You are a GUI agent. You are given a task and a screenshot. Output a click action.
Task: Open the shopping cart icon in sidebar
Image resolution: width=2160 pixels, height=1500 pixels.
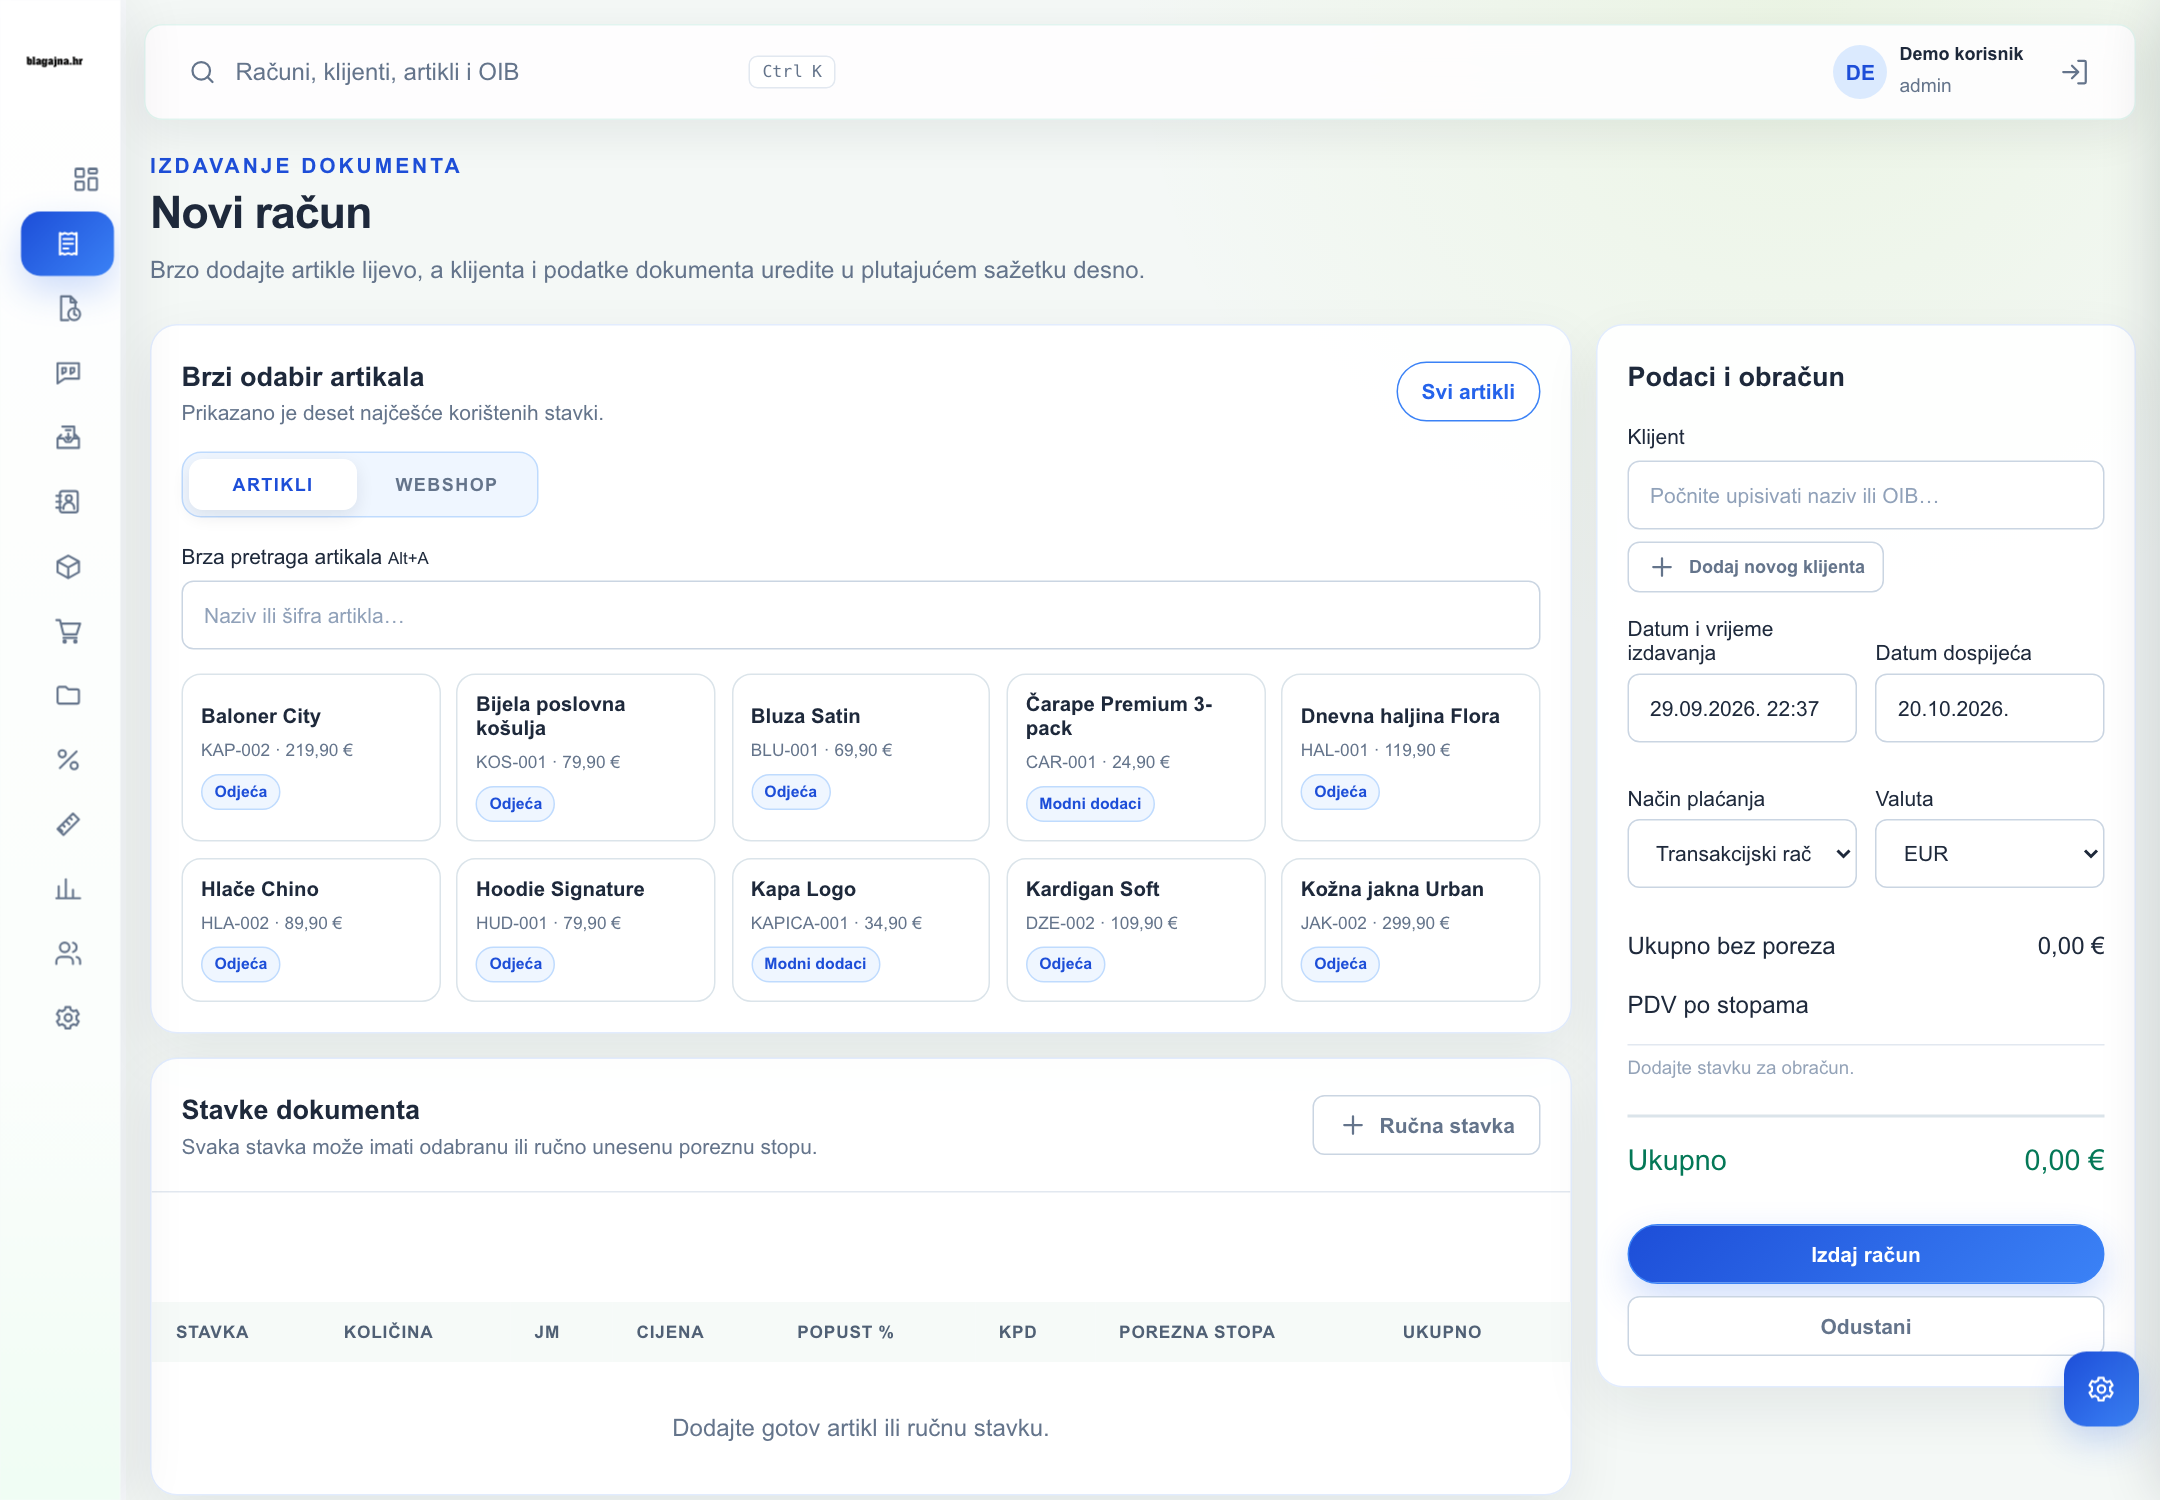point(67,631)
